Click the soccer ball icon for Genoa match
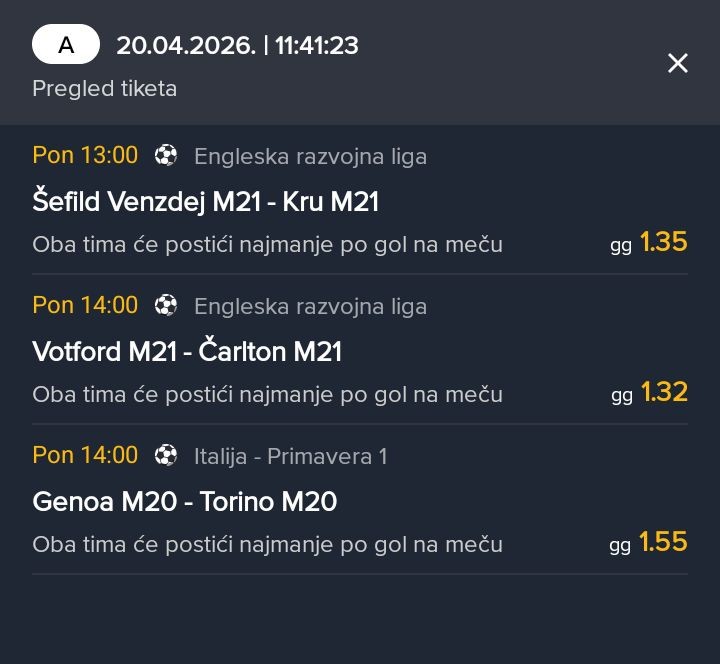The width and height of the screenshot is (720, 664). pyautogui.click(x=166, y=455)
